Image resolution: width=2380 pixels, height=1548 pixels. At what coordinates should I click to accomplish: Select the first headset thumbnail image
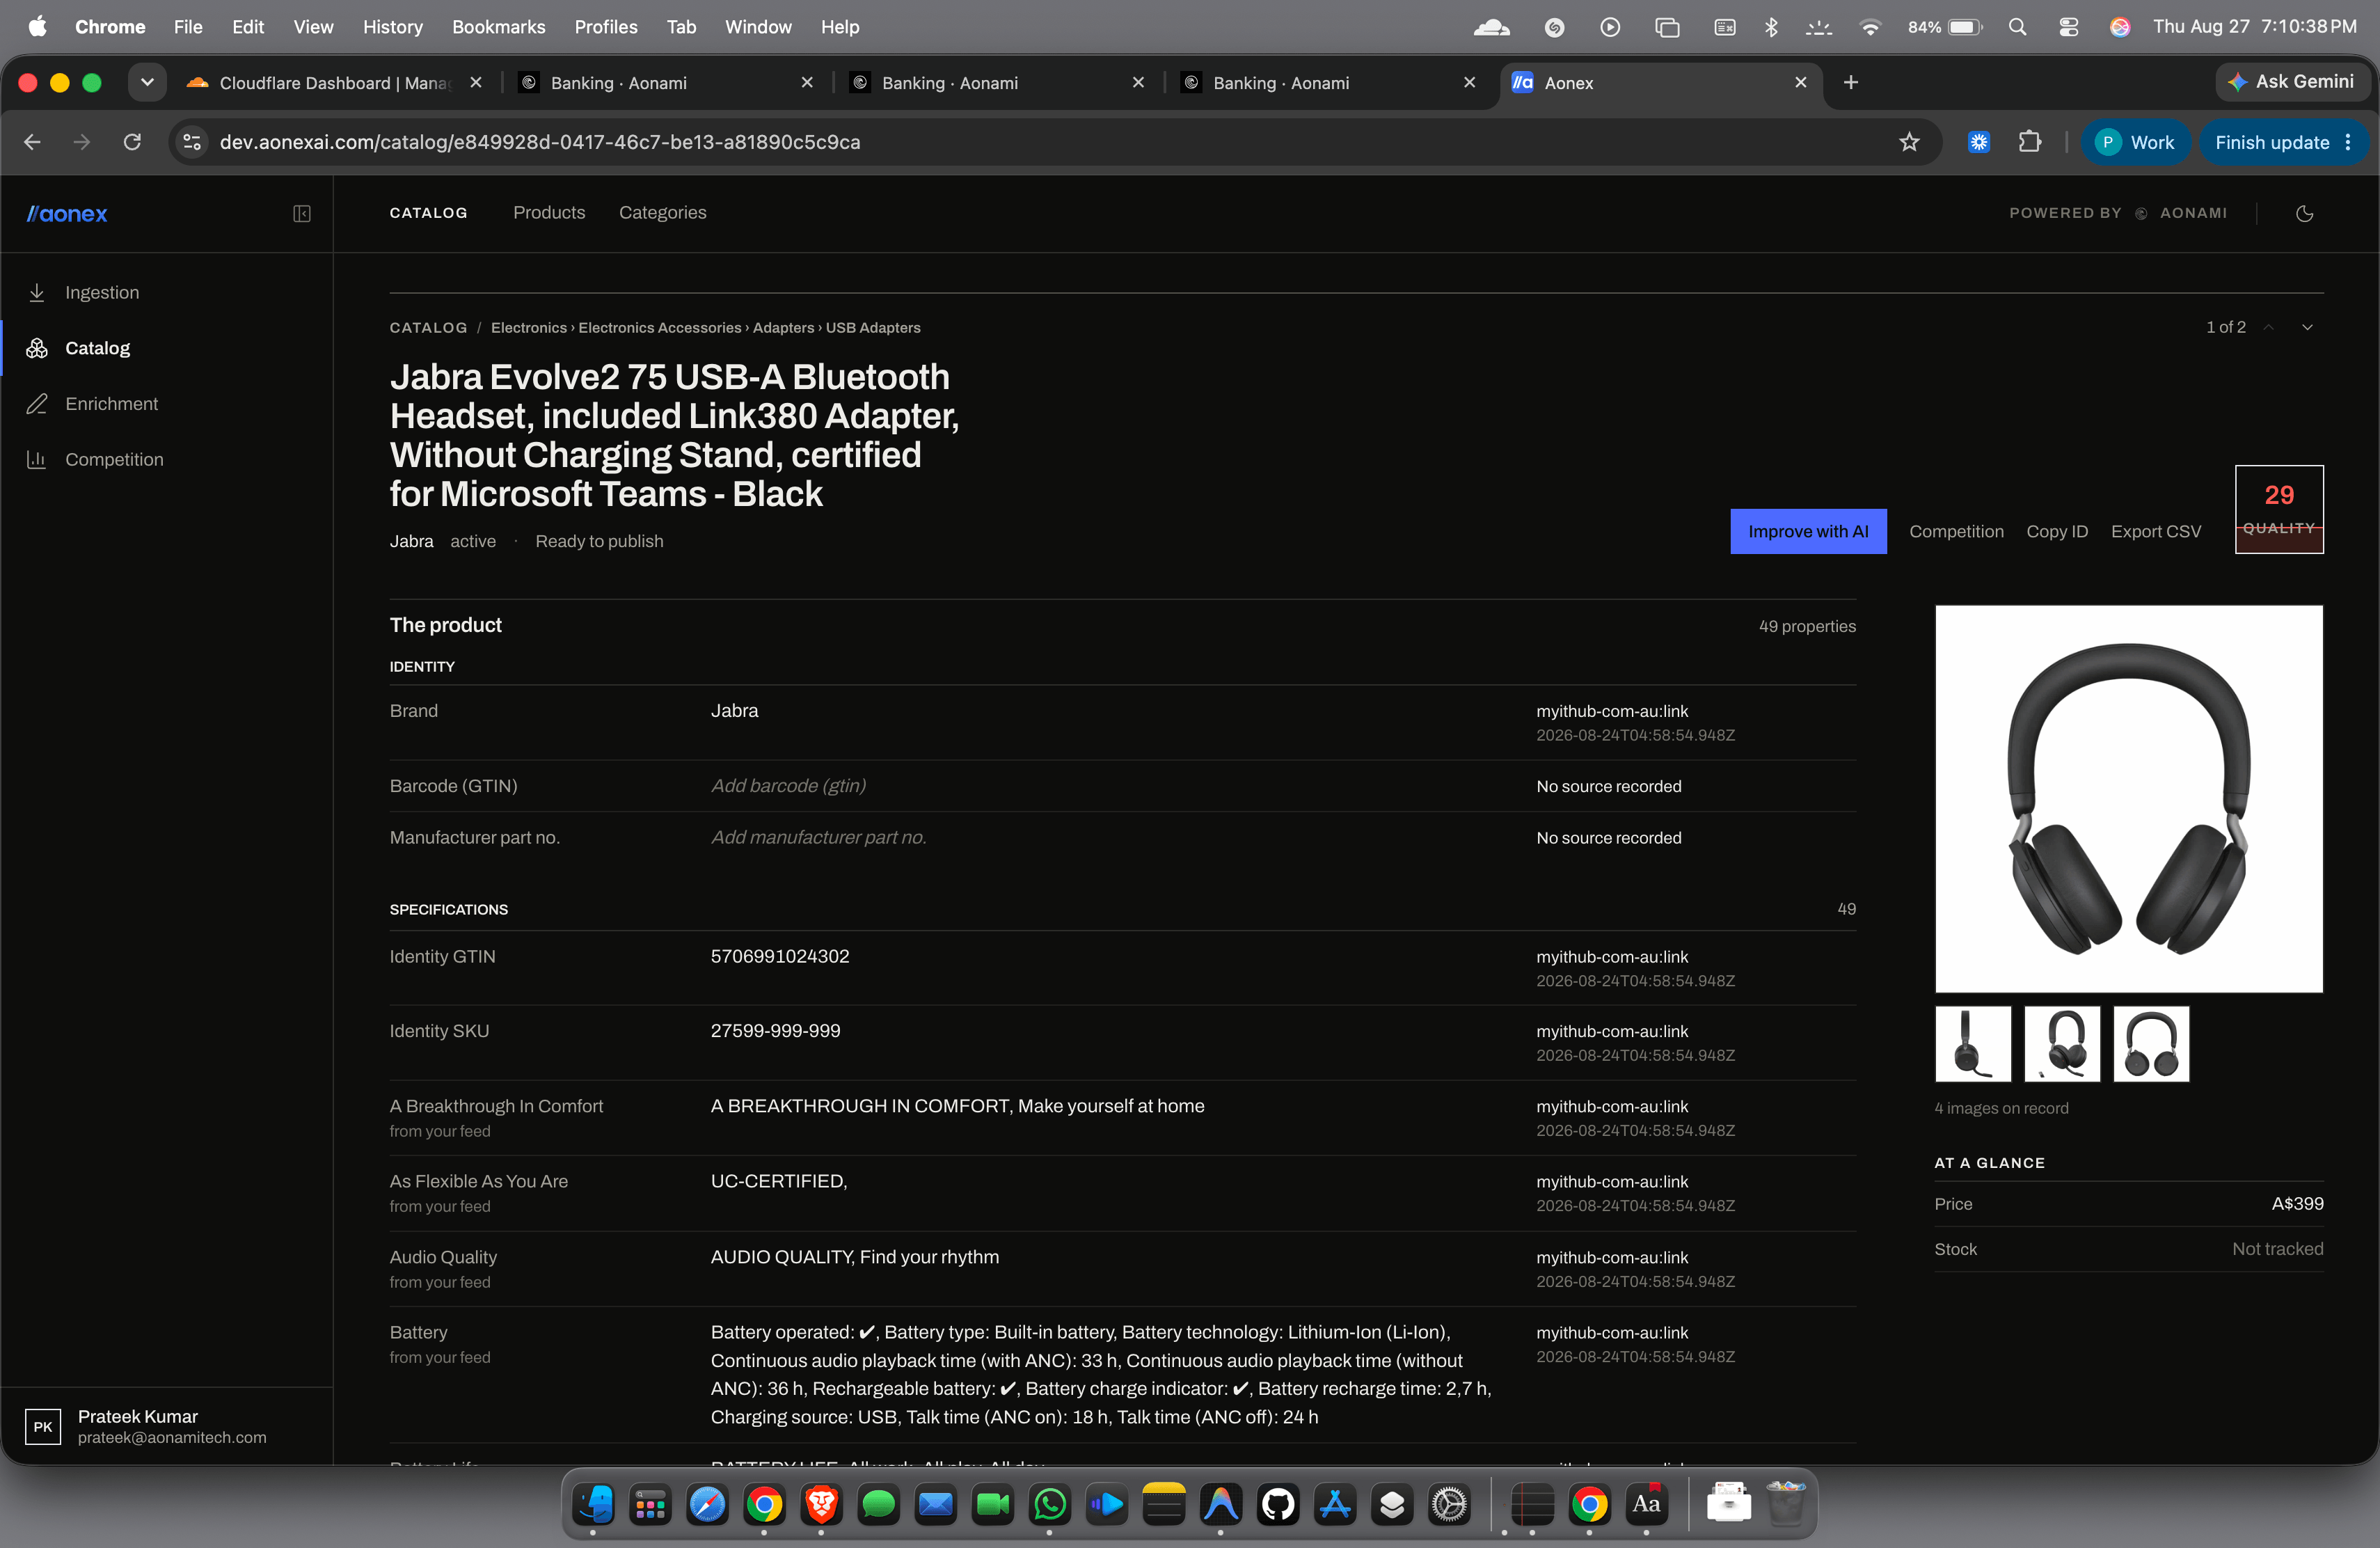(1972, 1043)
